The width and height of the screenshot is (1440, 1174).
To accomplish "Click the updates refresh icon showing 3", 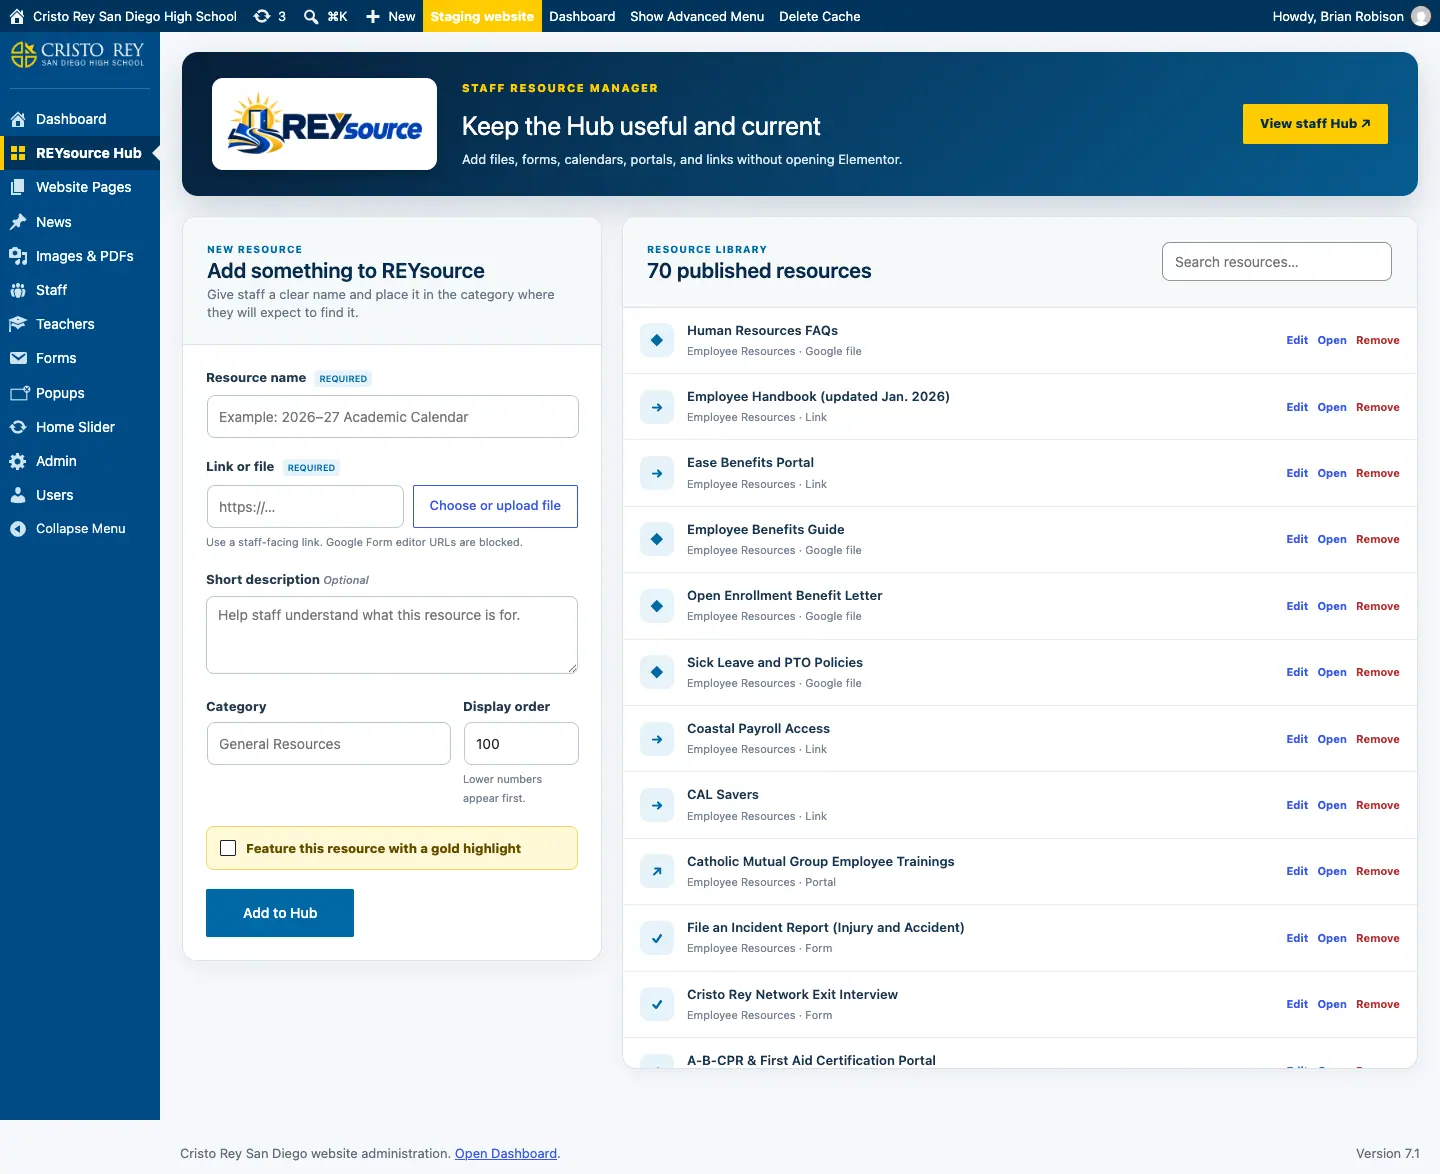I will pos(262,16).
